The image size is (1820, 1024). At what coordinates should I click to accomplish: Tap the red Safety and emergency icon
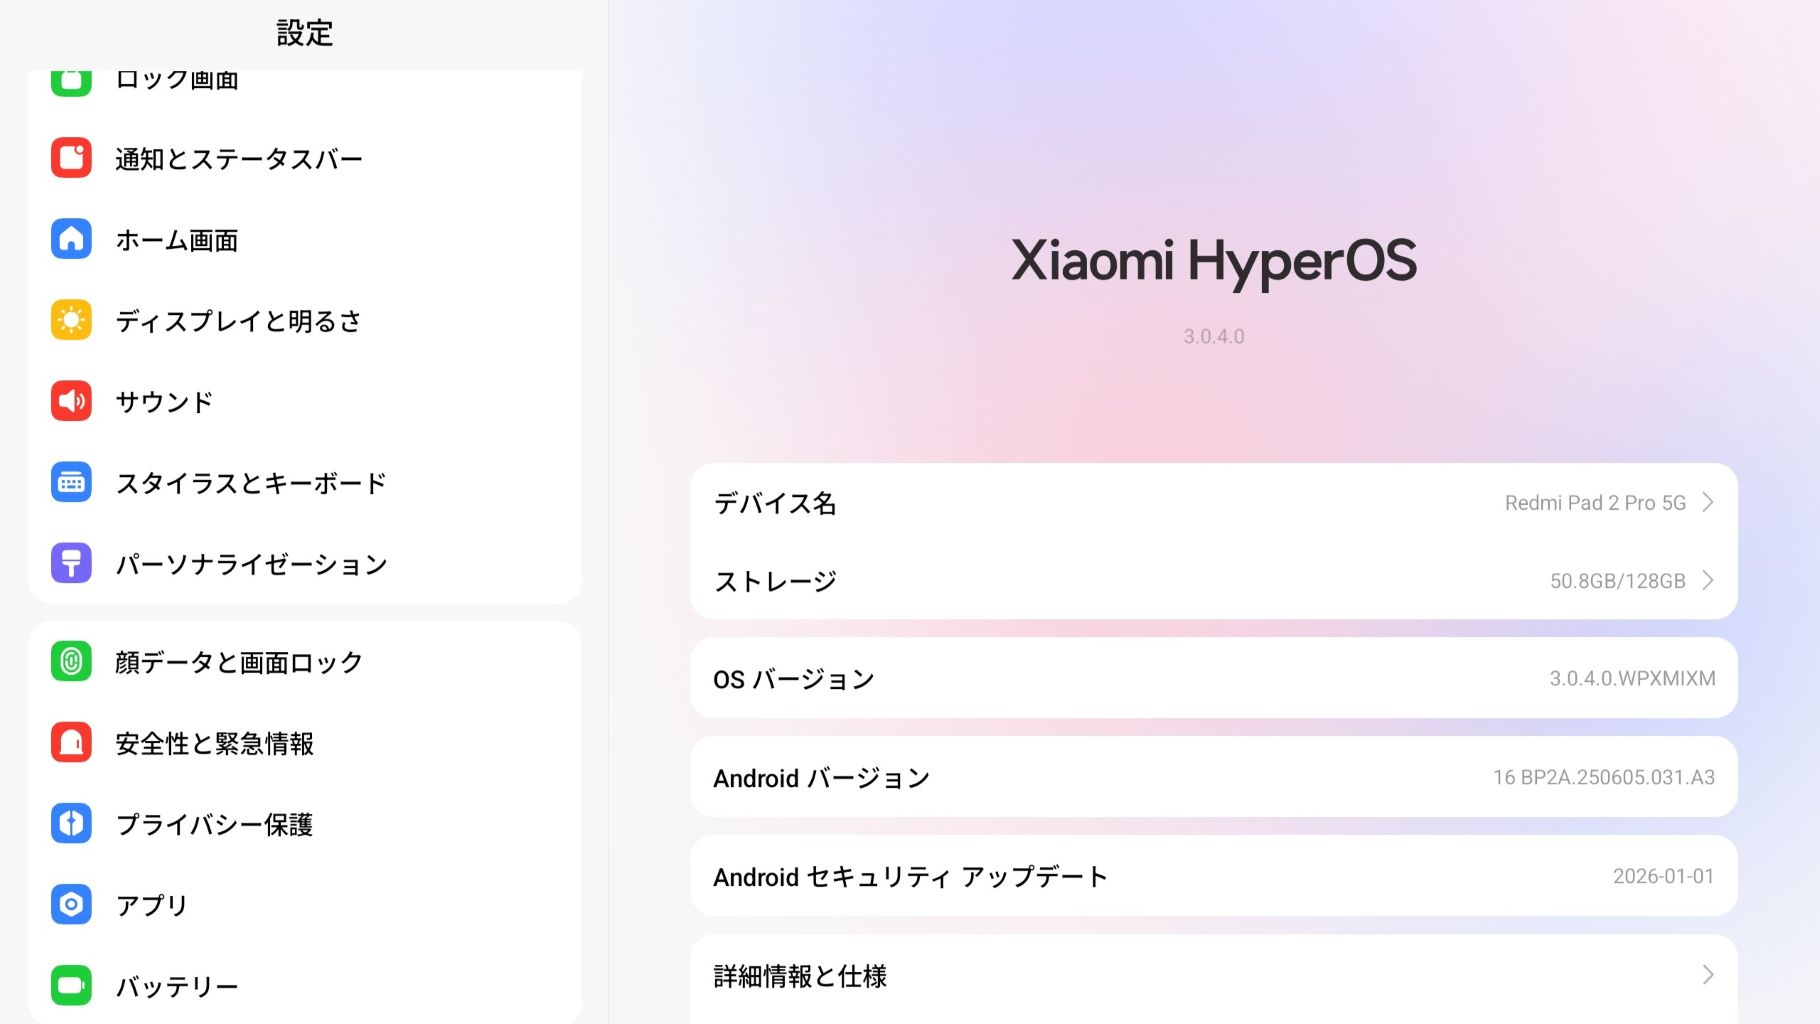71,742
